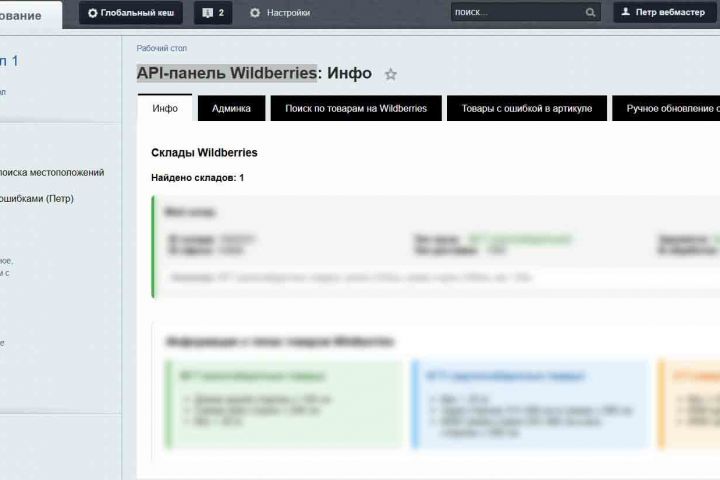
Task: Click the Склады Wildberries heading
Action: [204, 152]
